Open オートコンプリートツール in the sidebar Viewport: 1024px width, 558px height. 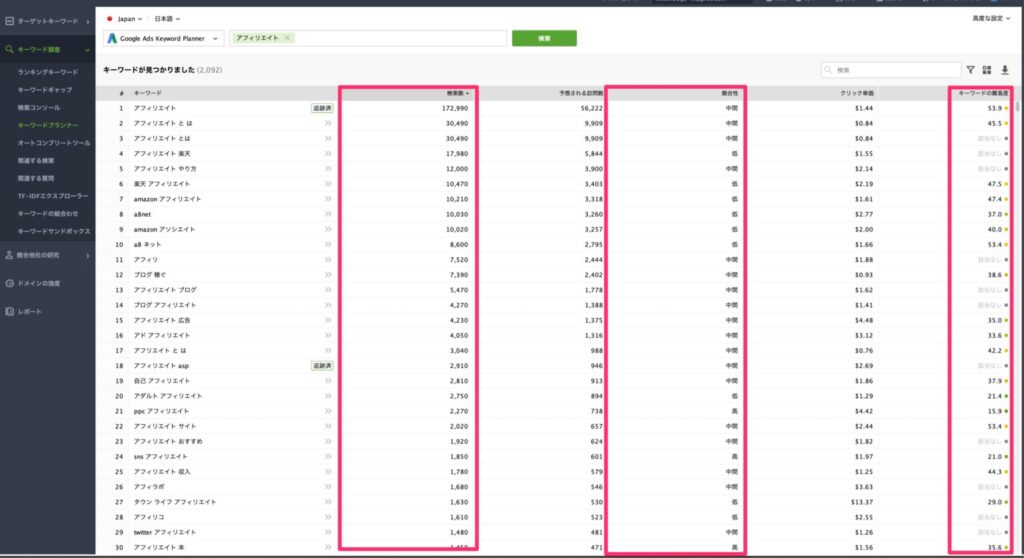point(54,143)
